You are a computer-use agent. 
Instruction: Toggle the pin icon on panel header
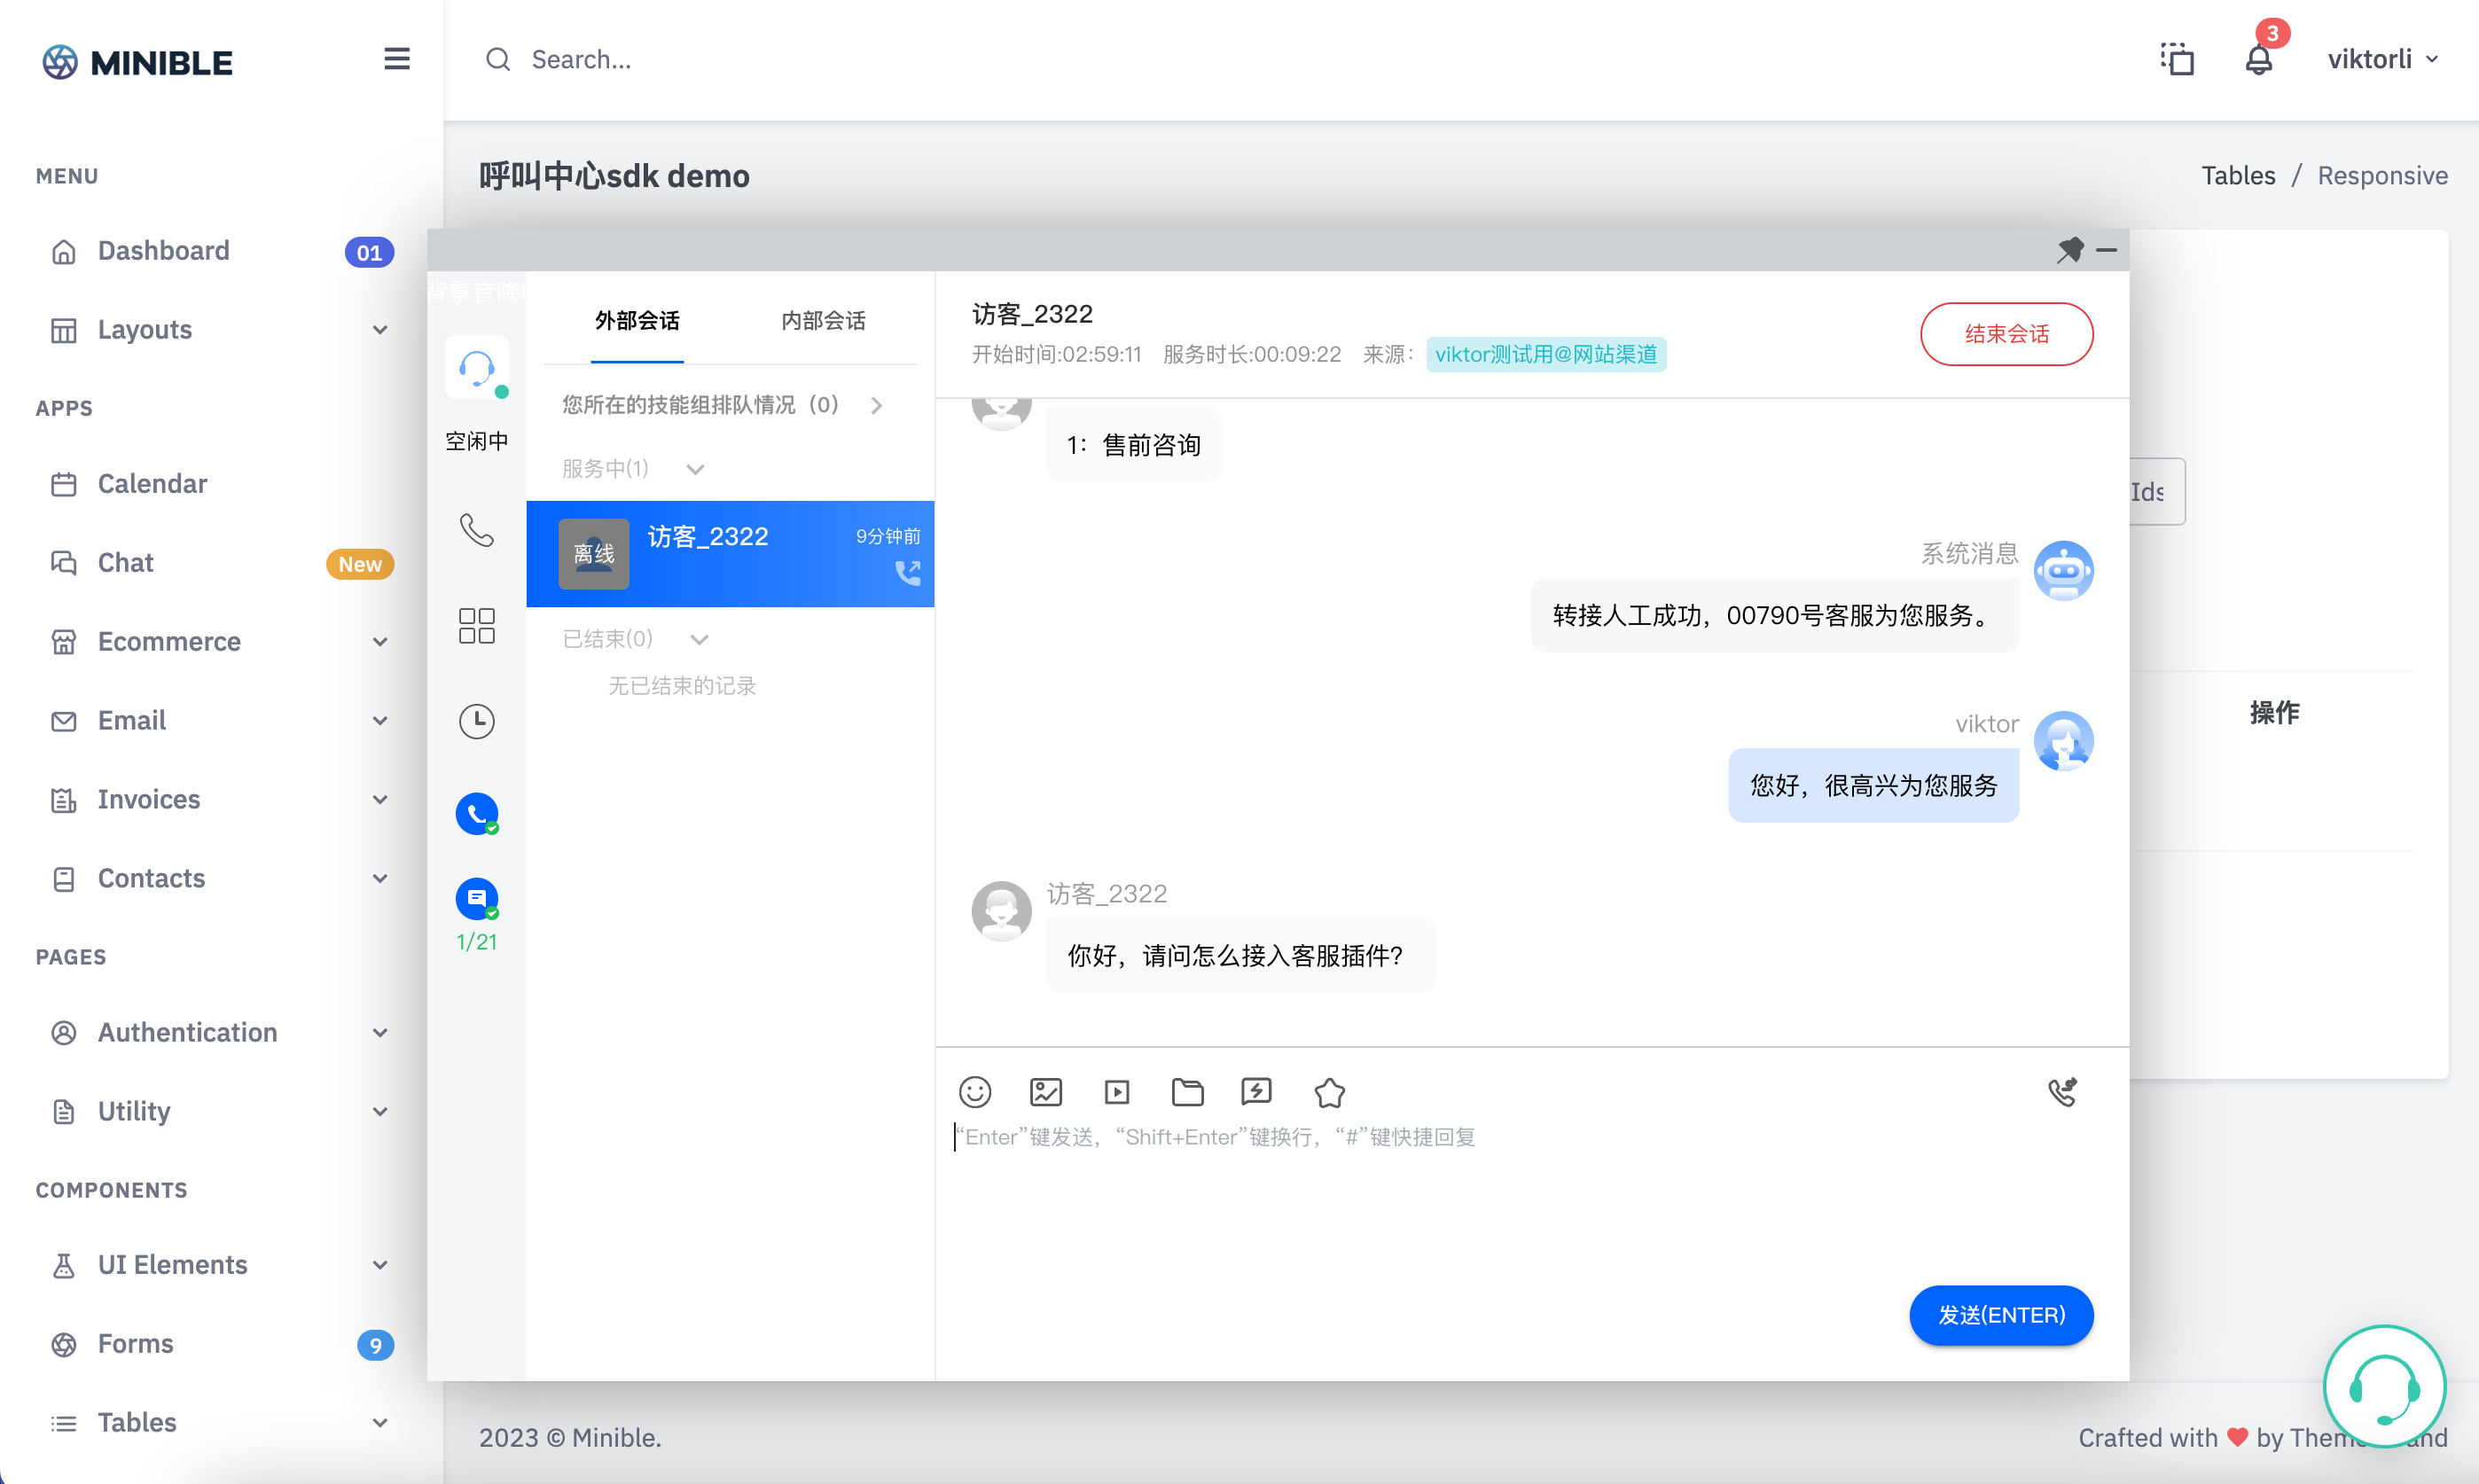click(2069, 250)
